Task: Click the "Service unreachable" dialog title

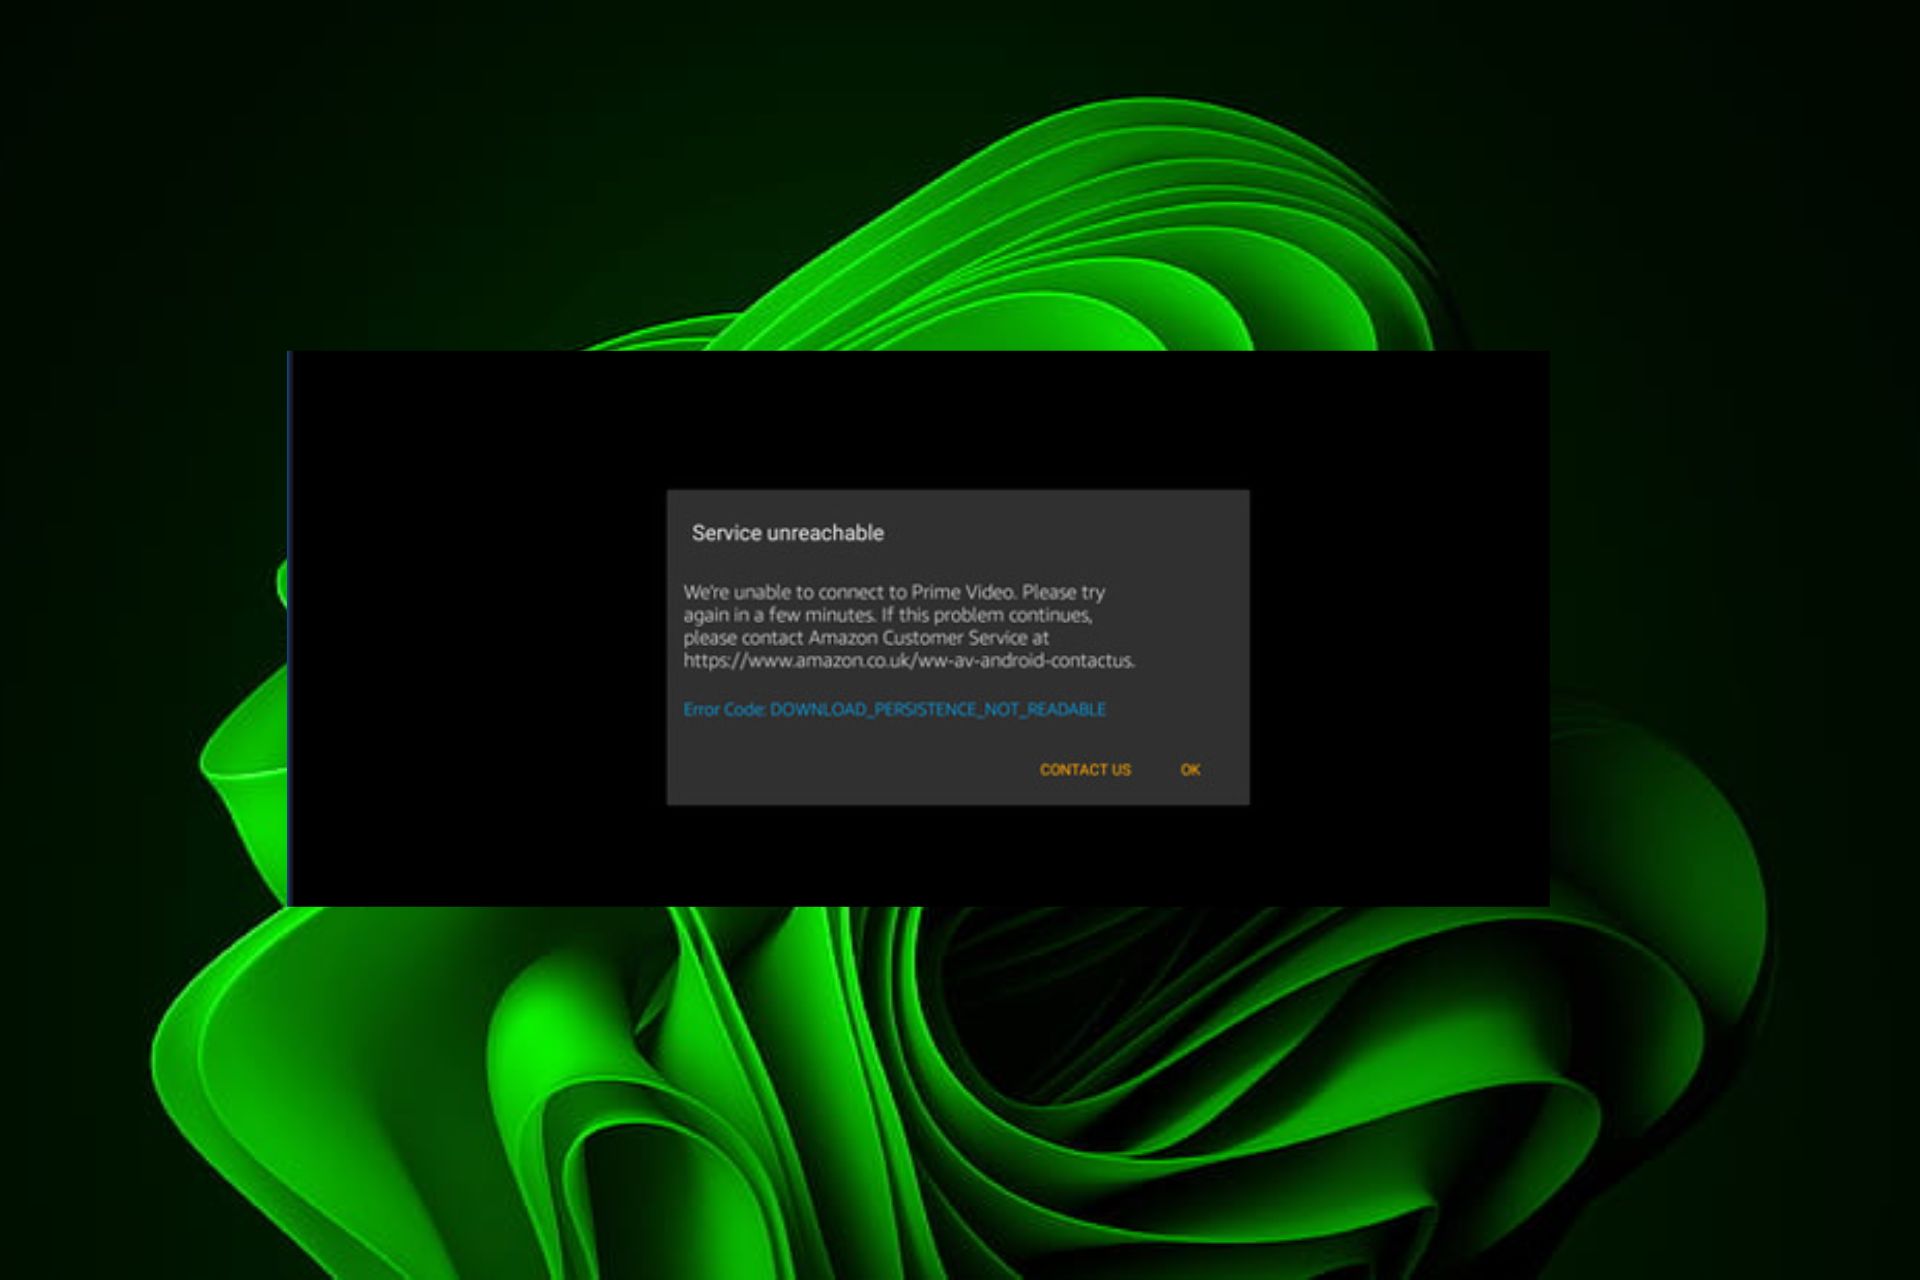Action: coord(788,533)
